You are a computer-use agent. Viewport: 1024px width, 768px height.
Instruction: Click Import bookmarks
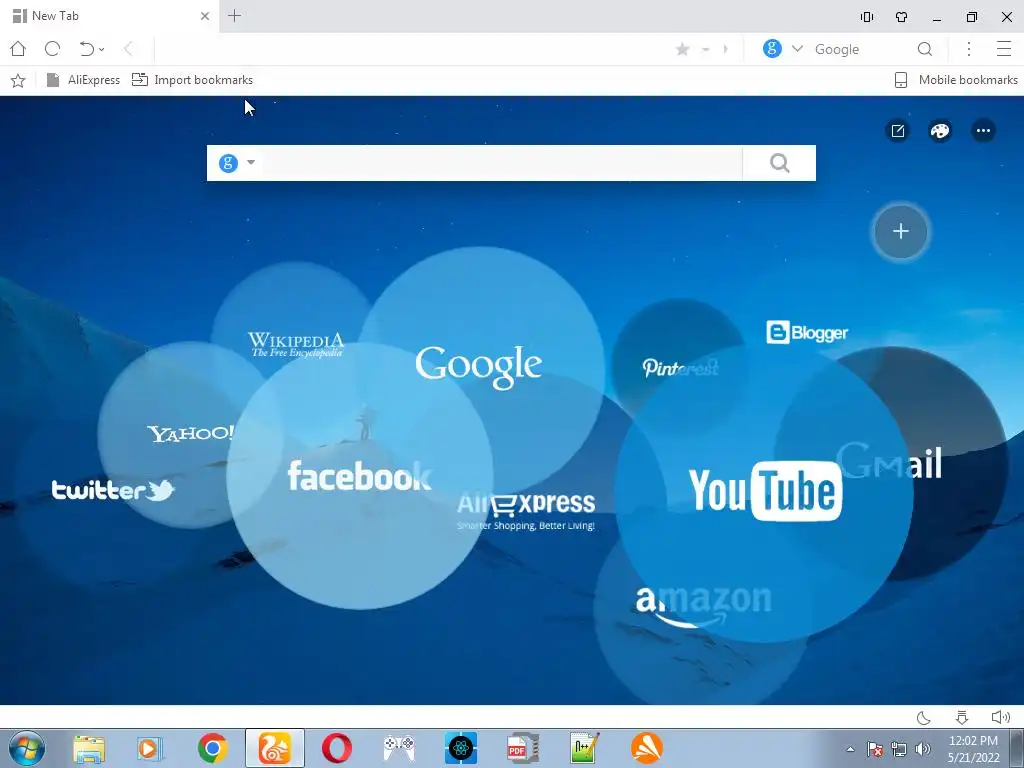click(x=193, y=80)
